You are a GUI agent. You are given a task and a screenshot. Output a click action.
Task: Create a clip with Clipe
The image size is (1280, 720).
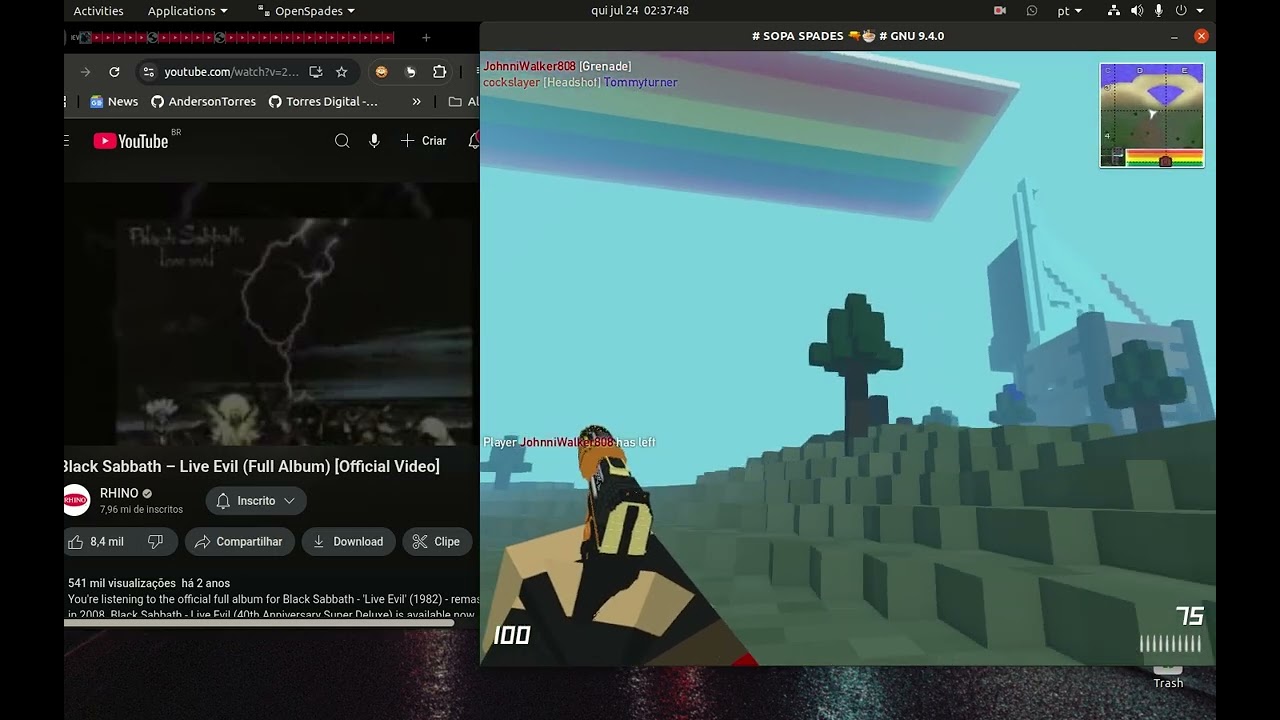coord(437,541)
